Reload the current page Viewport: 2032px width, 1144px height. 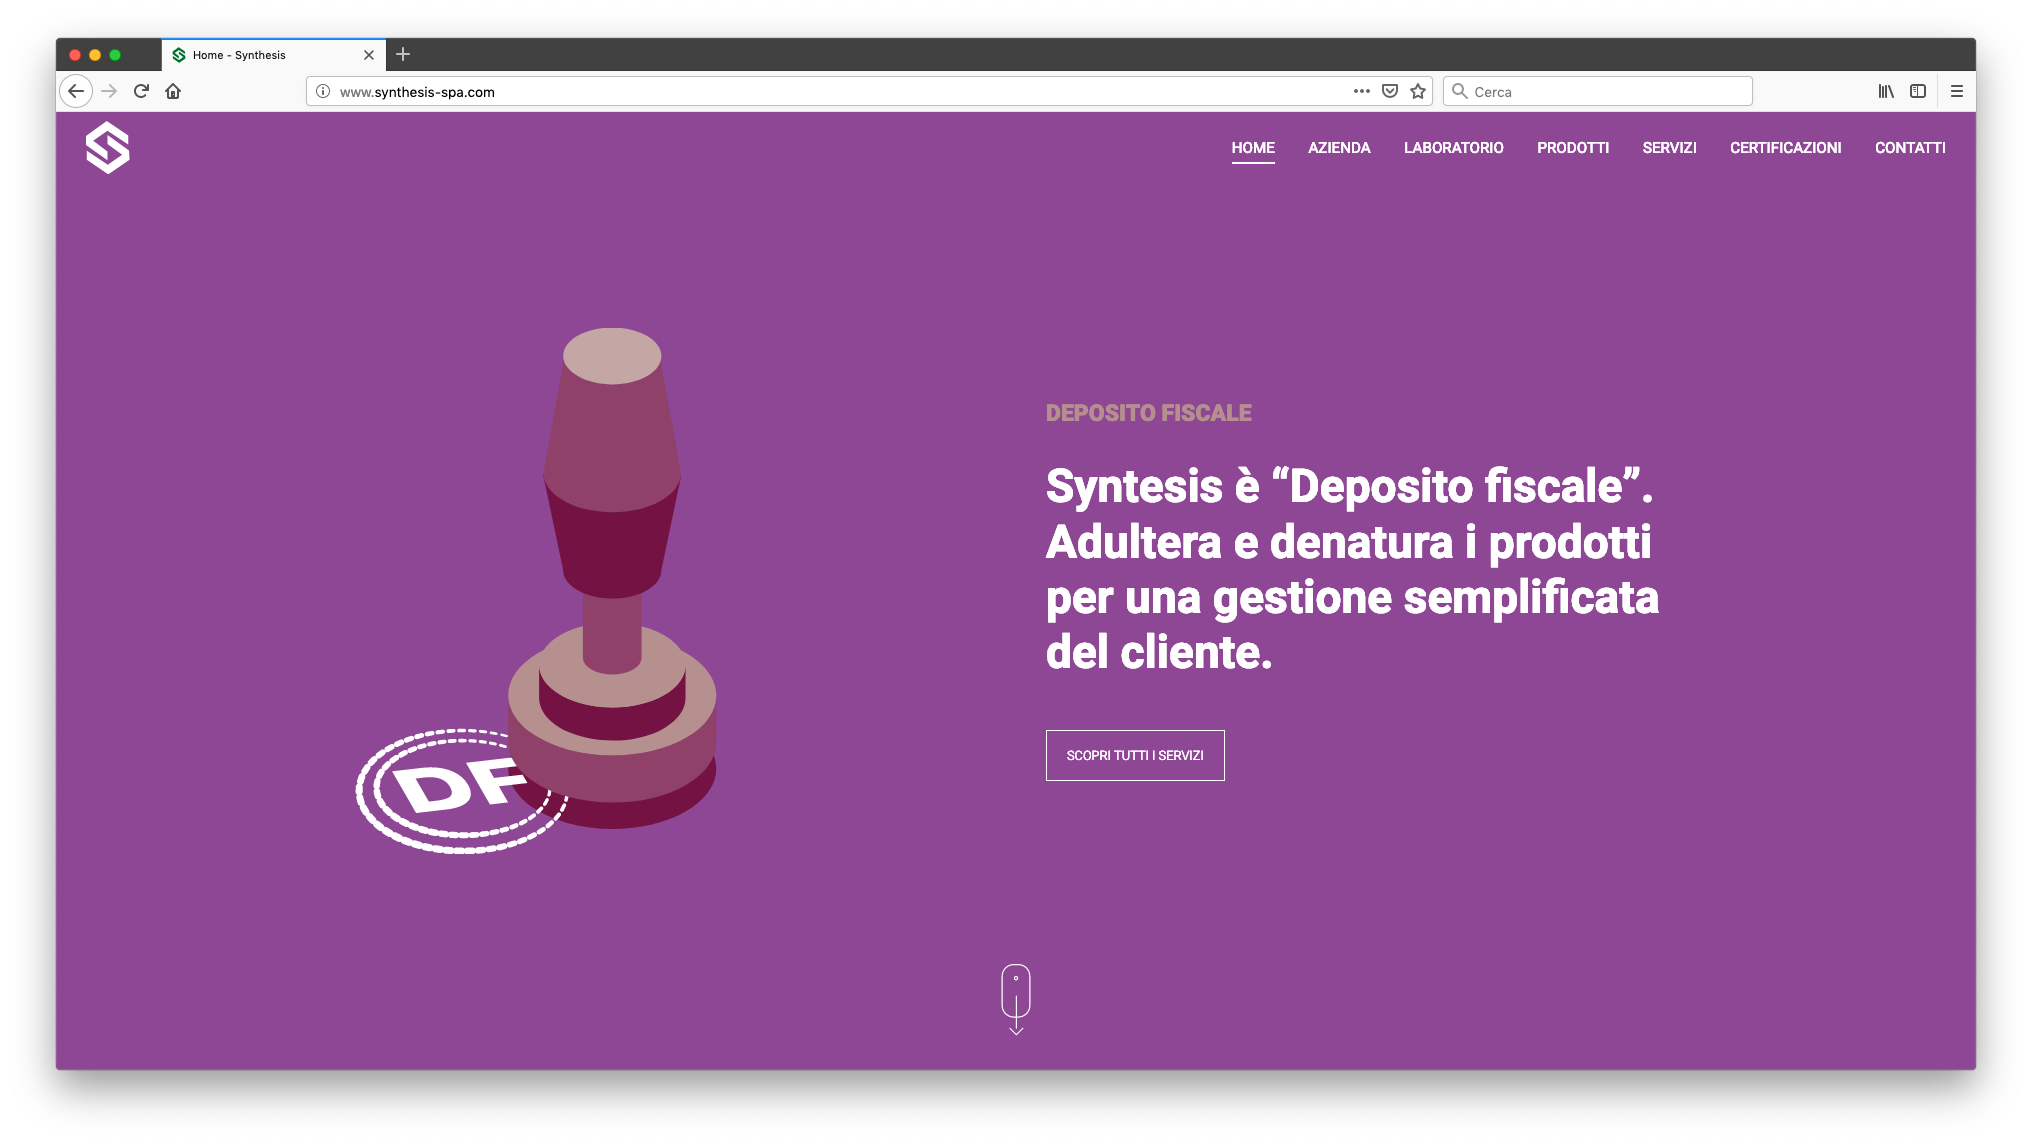[141, 91]
